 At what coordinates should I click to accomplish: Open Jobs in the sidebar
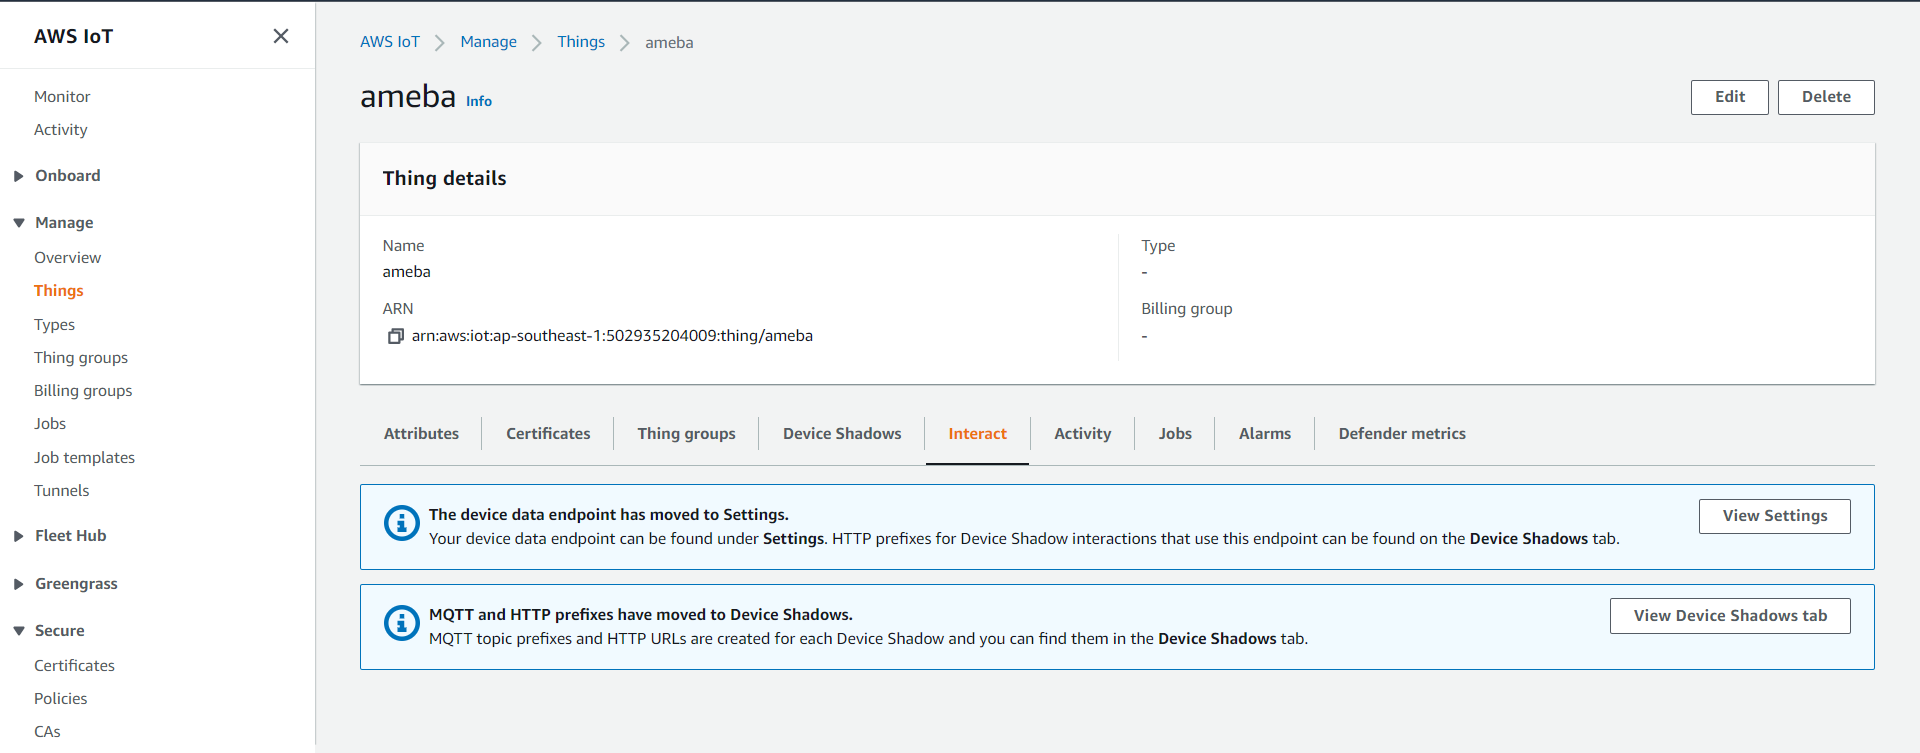50,424
